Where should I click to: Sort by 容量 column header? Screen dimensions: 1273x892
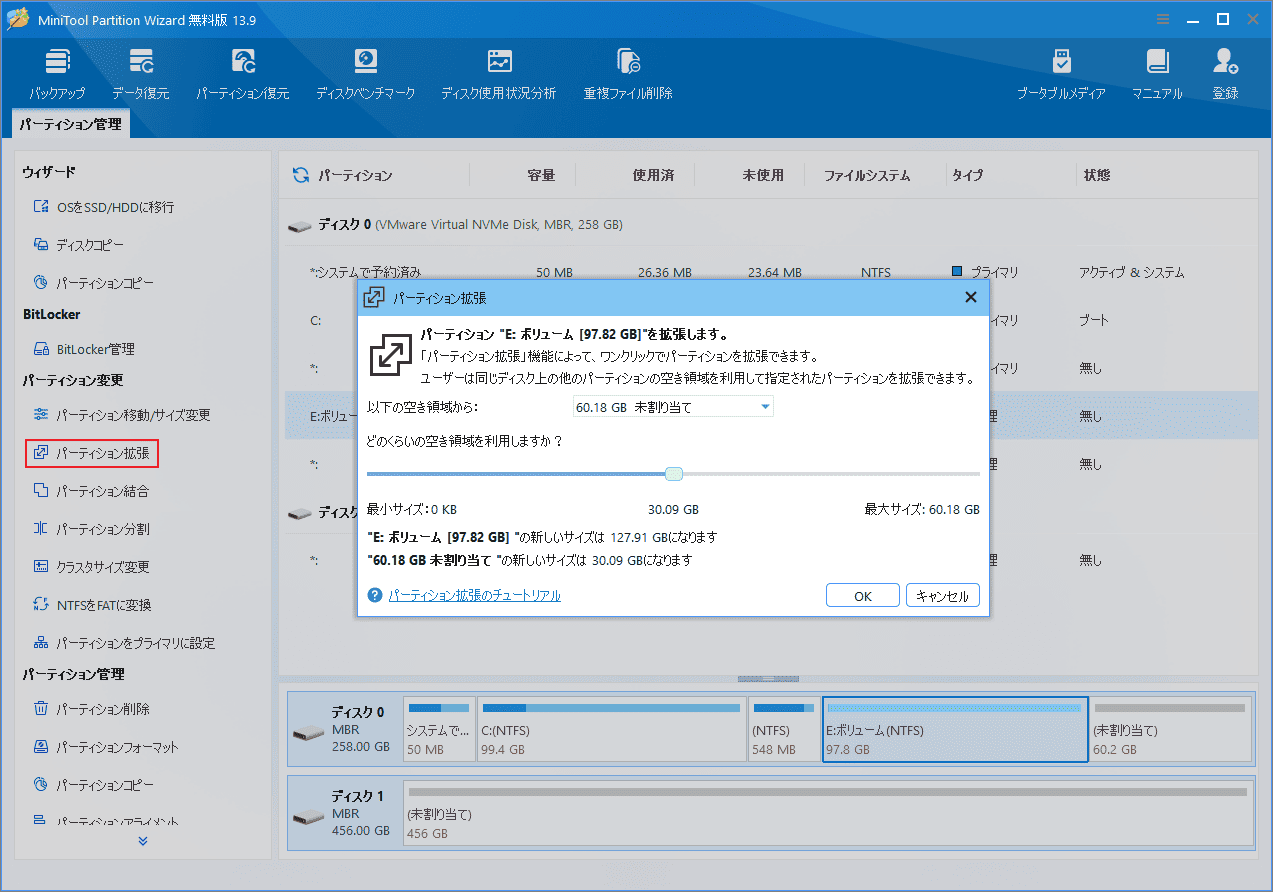point(541,175)
